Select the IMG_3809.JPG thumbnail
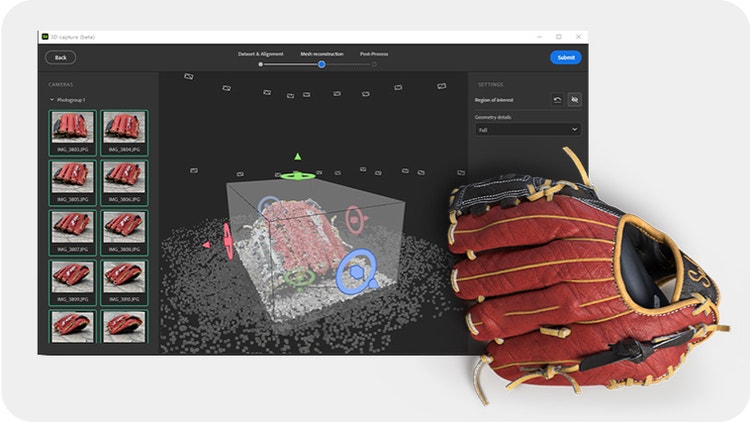Screen dimensions: 750x422 coord(73,282)
